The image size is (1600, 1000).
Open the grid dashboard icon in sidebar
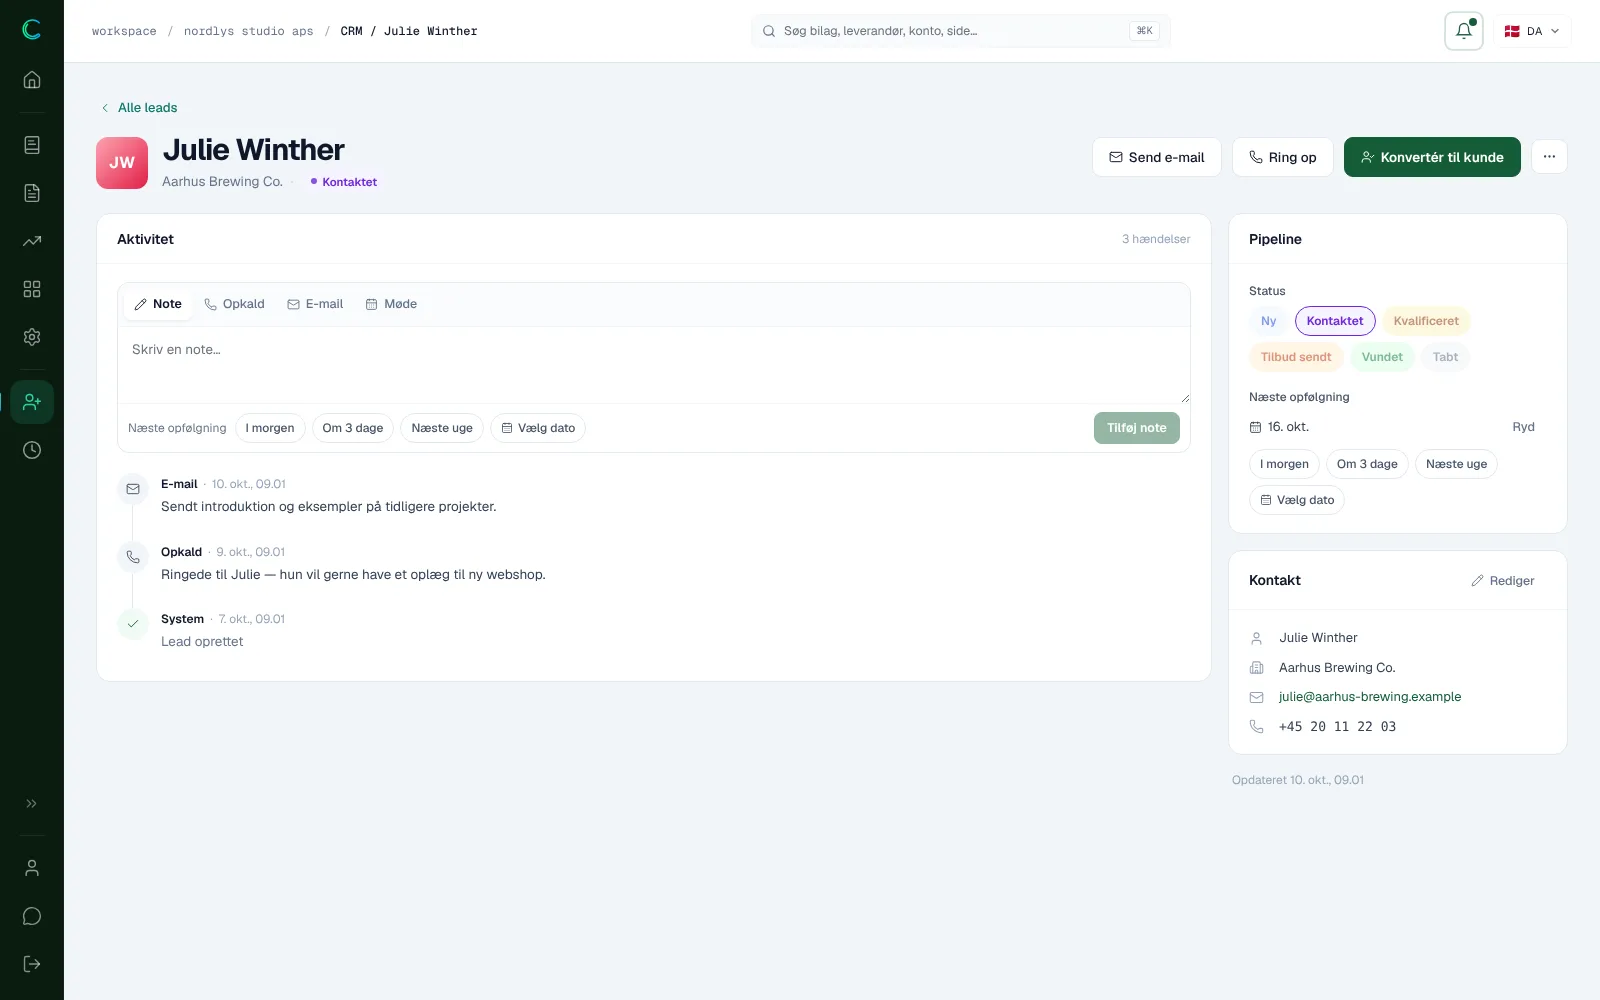32,289
